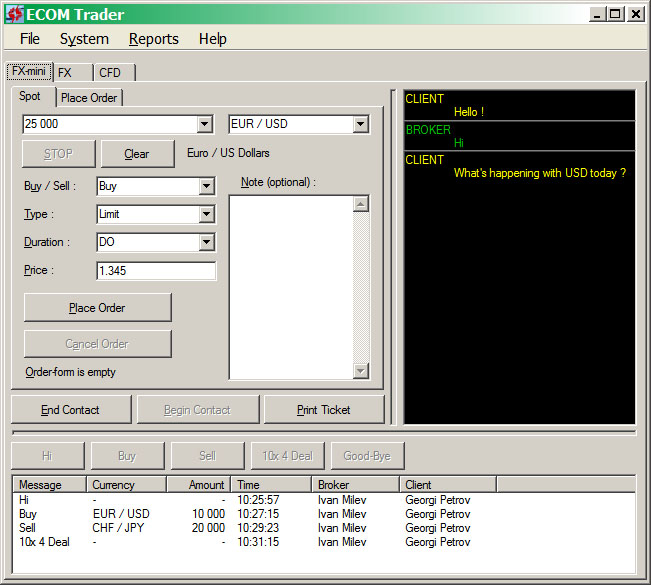Viewport: 651px width, 585px height.
Task: Open the Buy / Sell dropdown
Action: pyautogui.click(x=206, y=186)
